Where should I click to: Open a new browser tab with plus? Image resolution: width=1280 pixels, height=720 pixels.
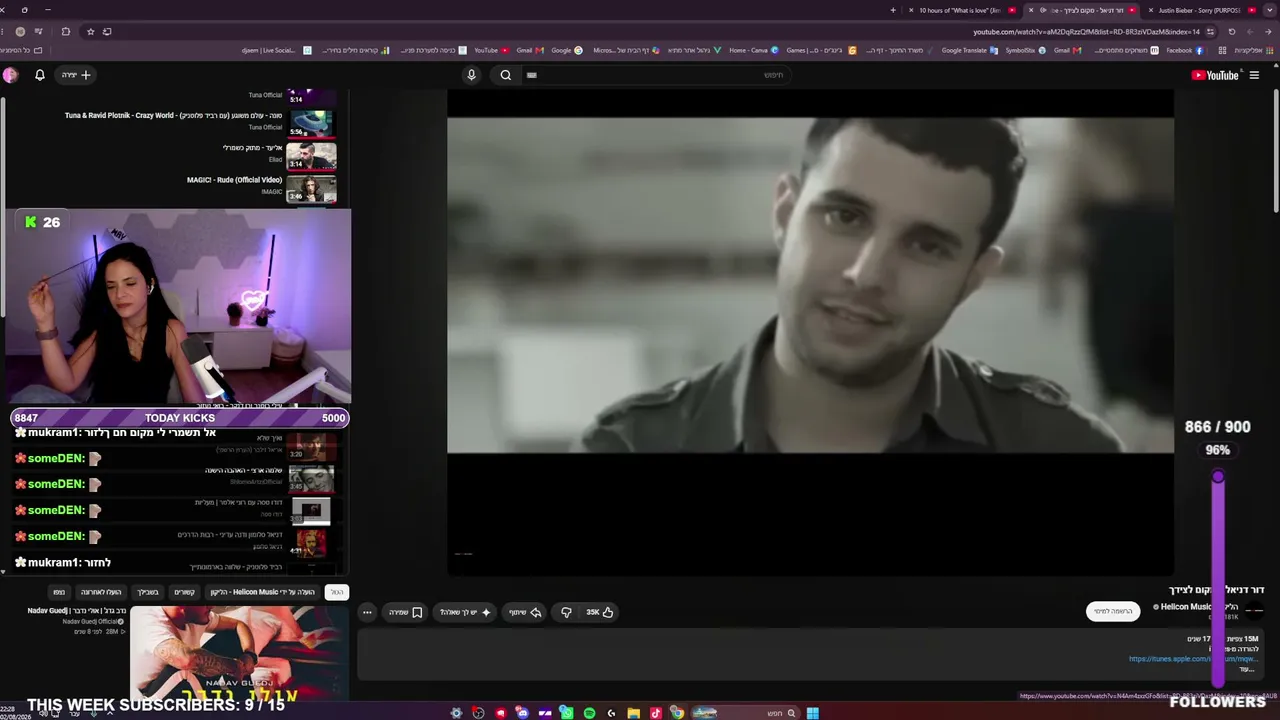(893, 10)
